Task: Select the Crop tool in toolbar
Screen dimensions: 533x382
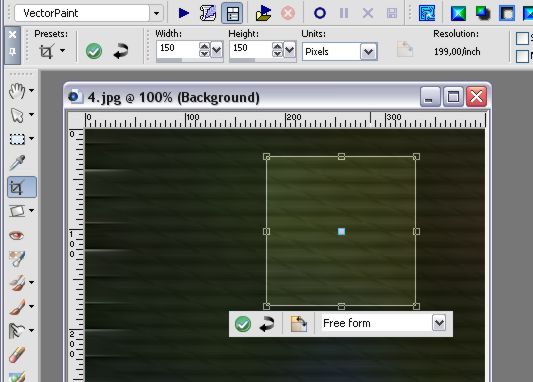Action: pos(22,187)
